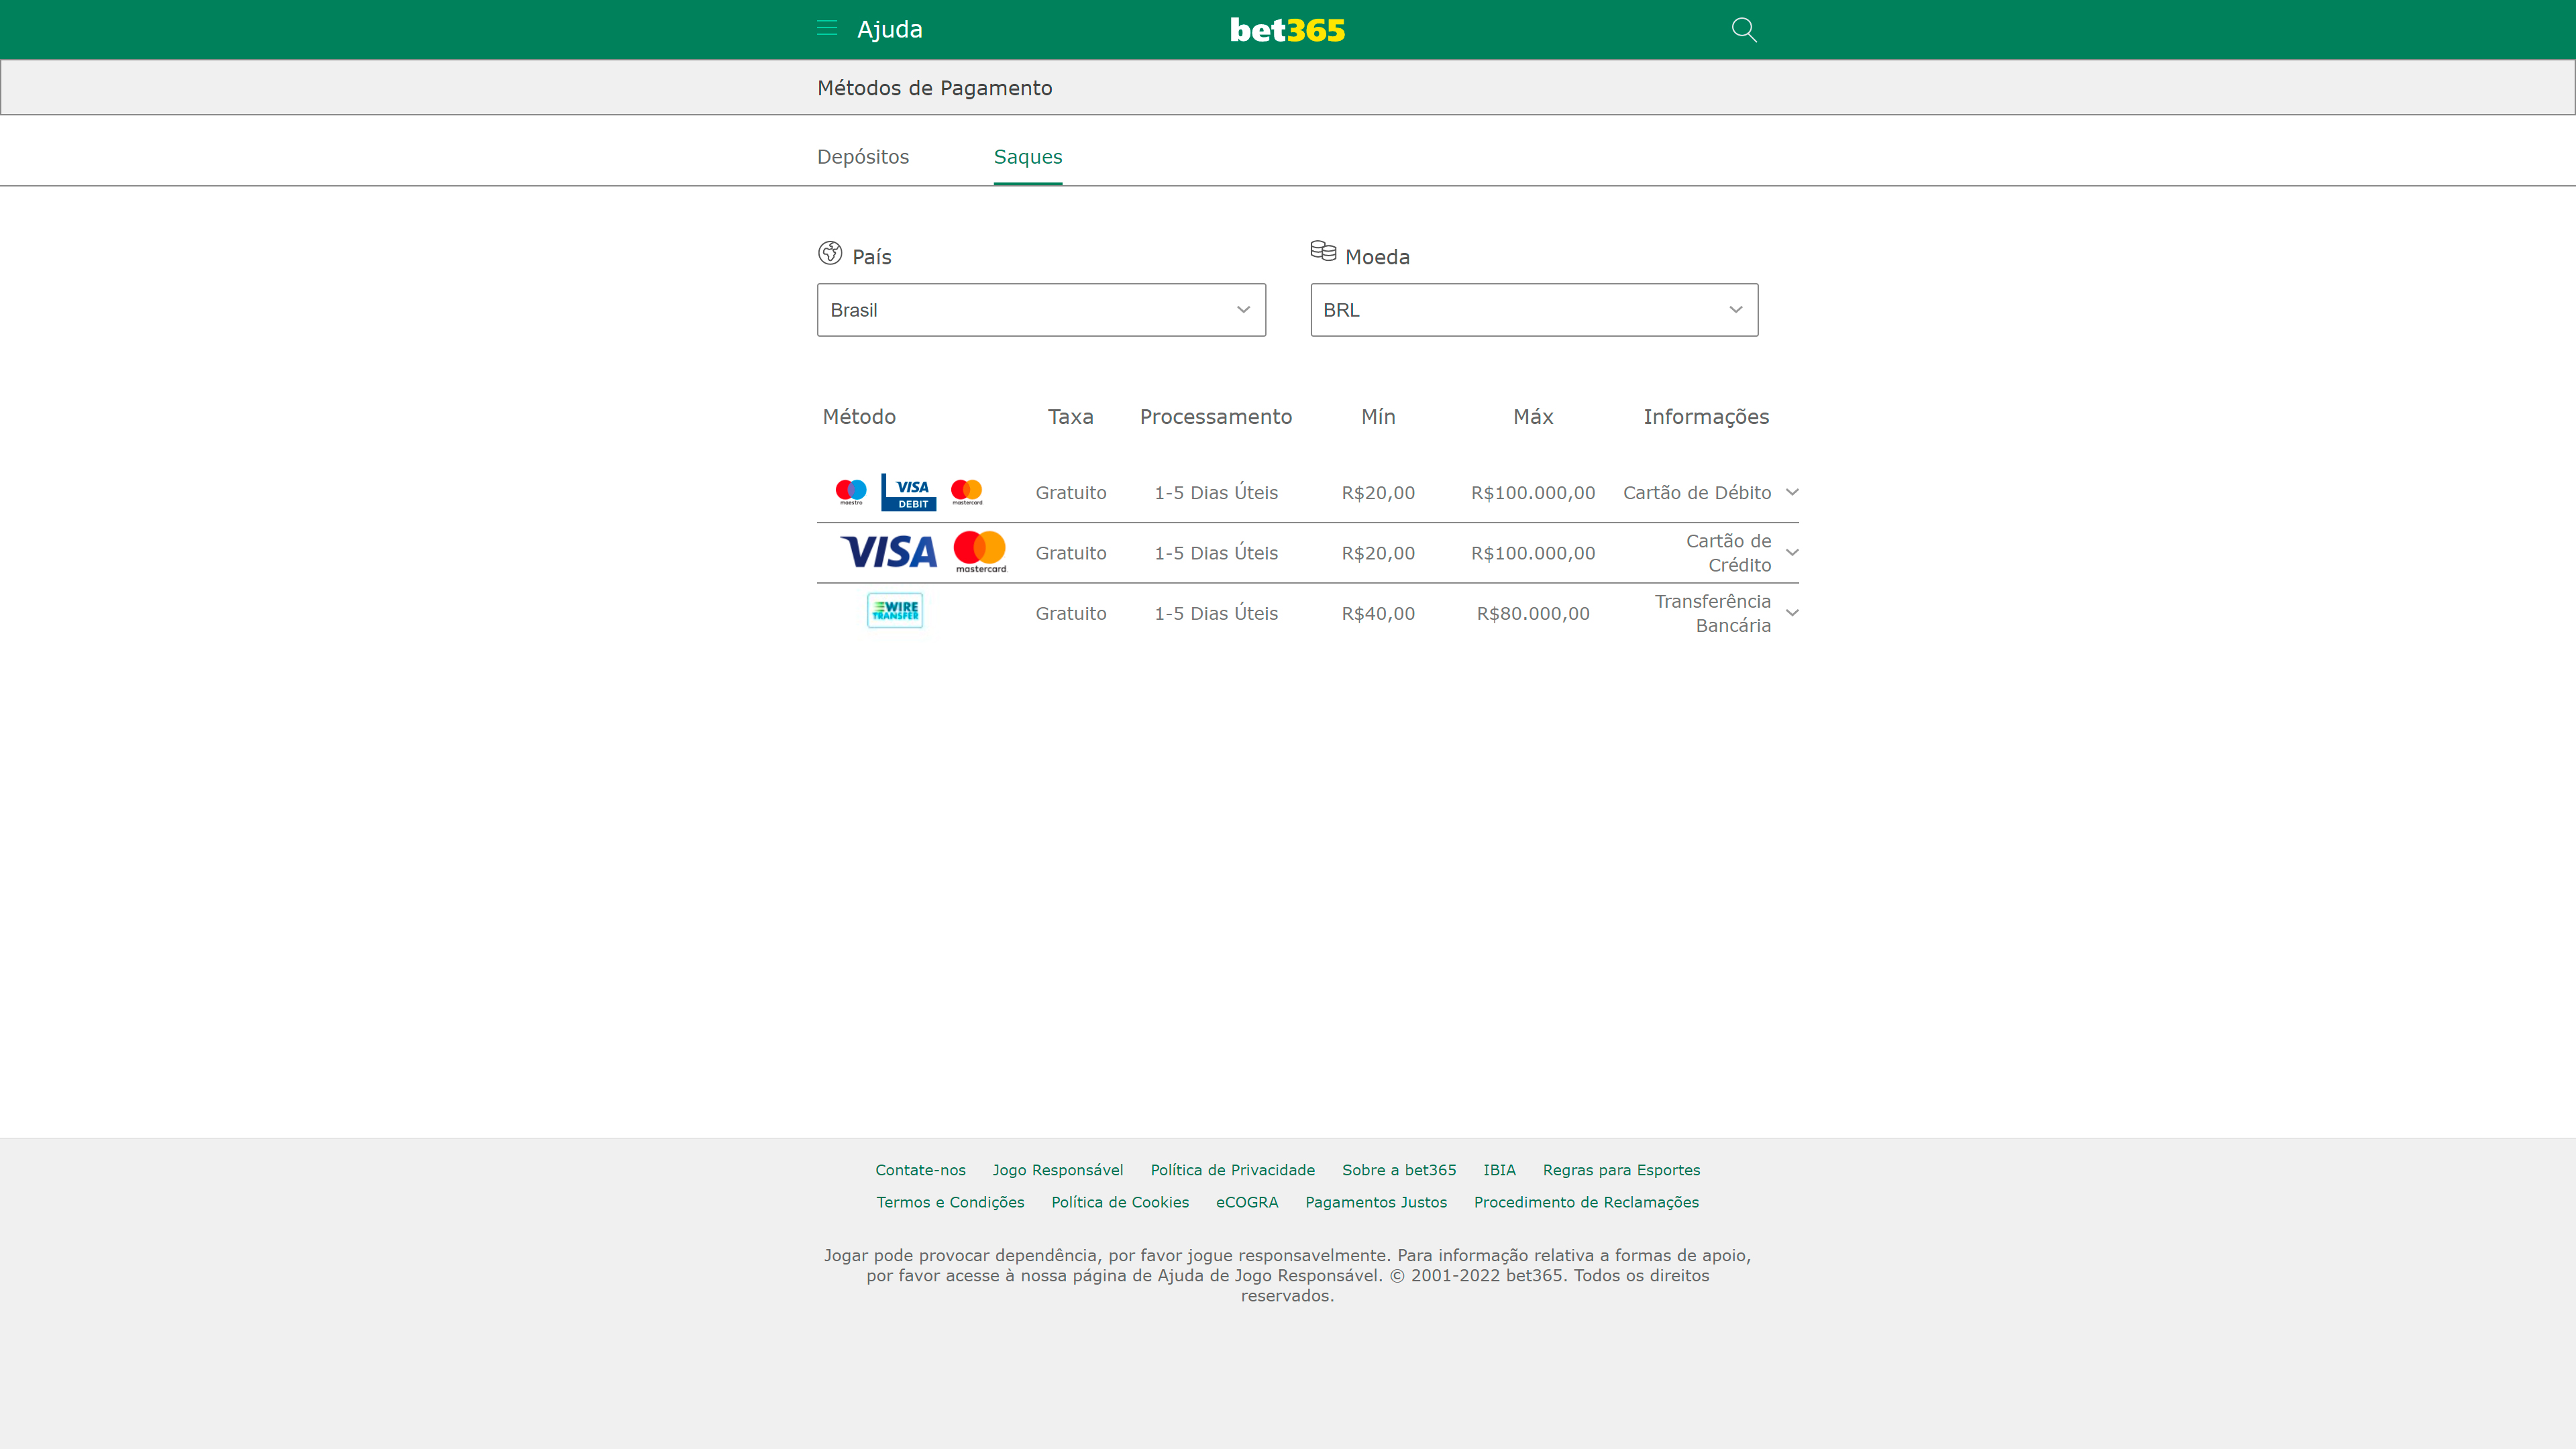Click the Mastercard credit card logo

click(980, 552)
